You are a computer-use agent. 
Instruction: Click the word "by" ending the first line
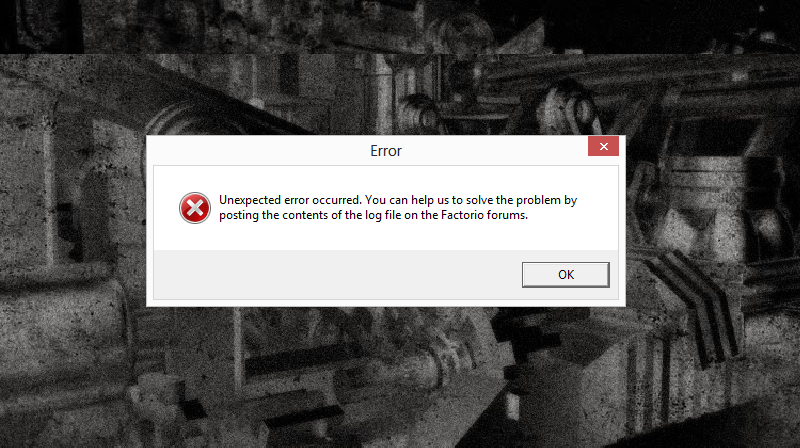570,201
